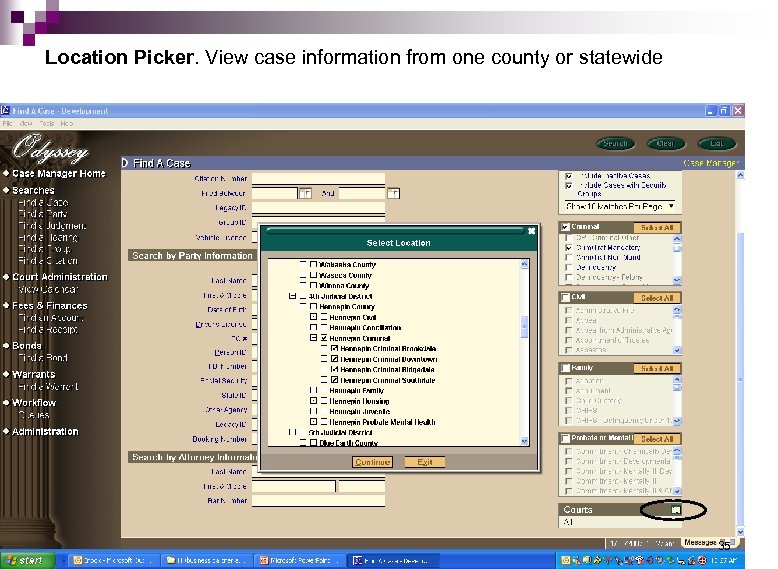Click the Case Manager link at top right
The height and width of the screenshot is (569, 778).
point(711,163)
